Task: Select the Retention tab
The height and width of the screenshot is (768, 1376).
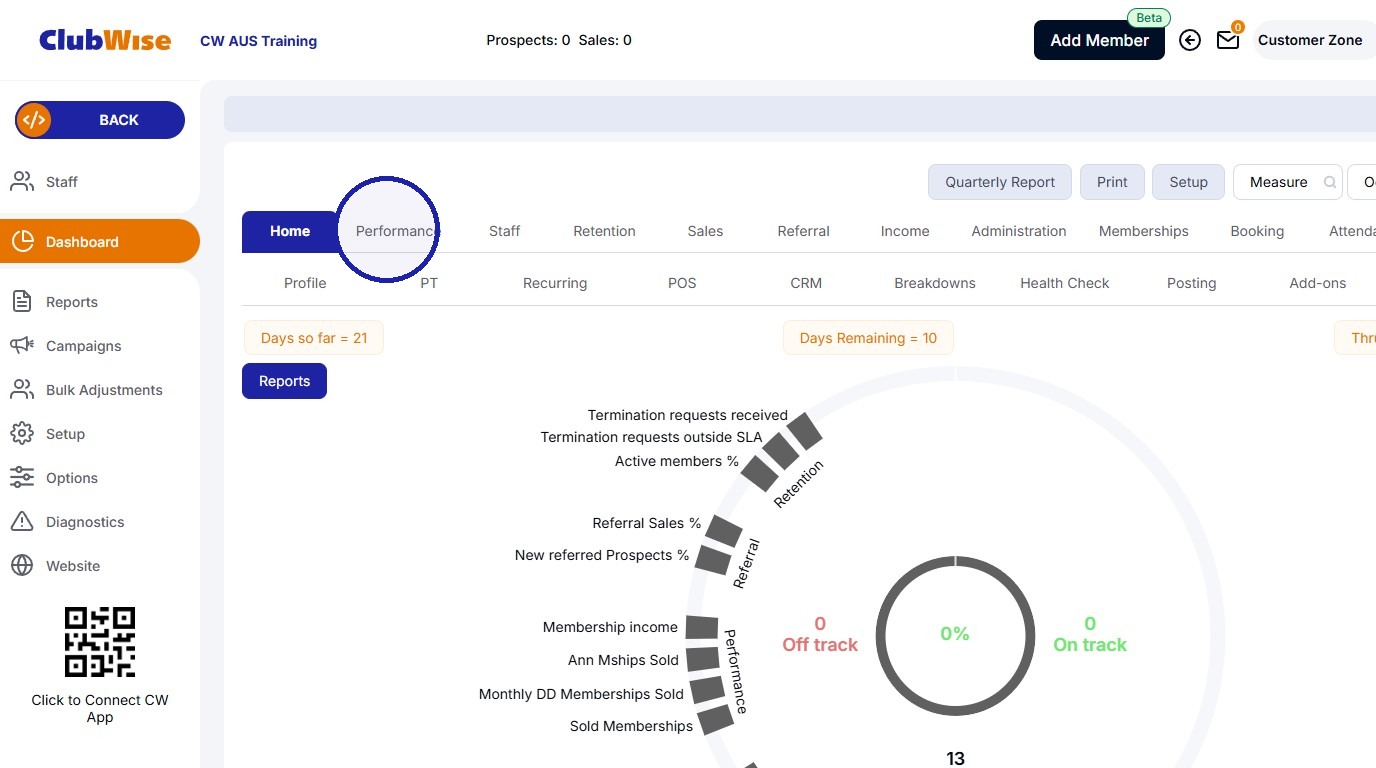Action: (604, 231)
